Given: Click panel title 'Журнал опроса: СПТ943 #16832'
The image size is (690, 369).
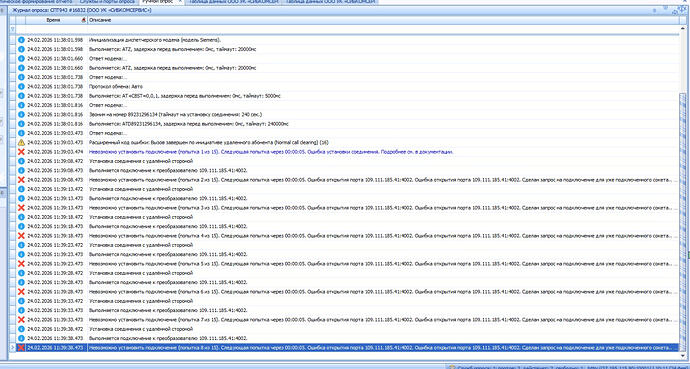Looking at the screenshot, I should click(82, 10).
